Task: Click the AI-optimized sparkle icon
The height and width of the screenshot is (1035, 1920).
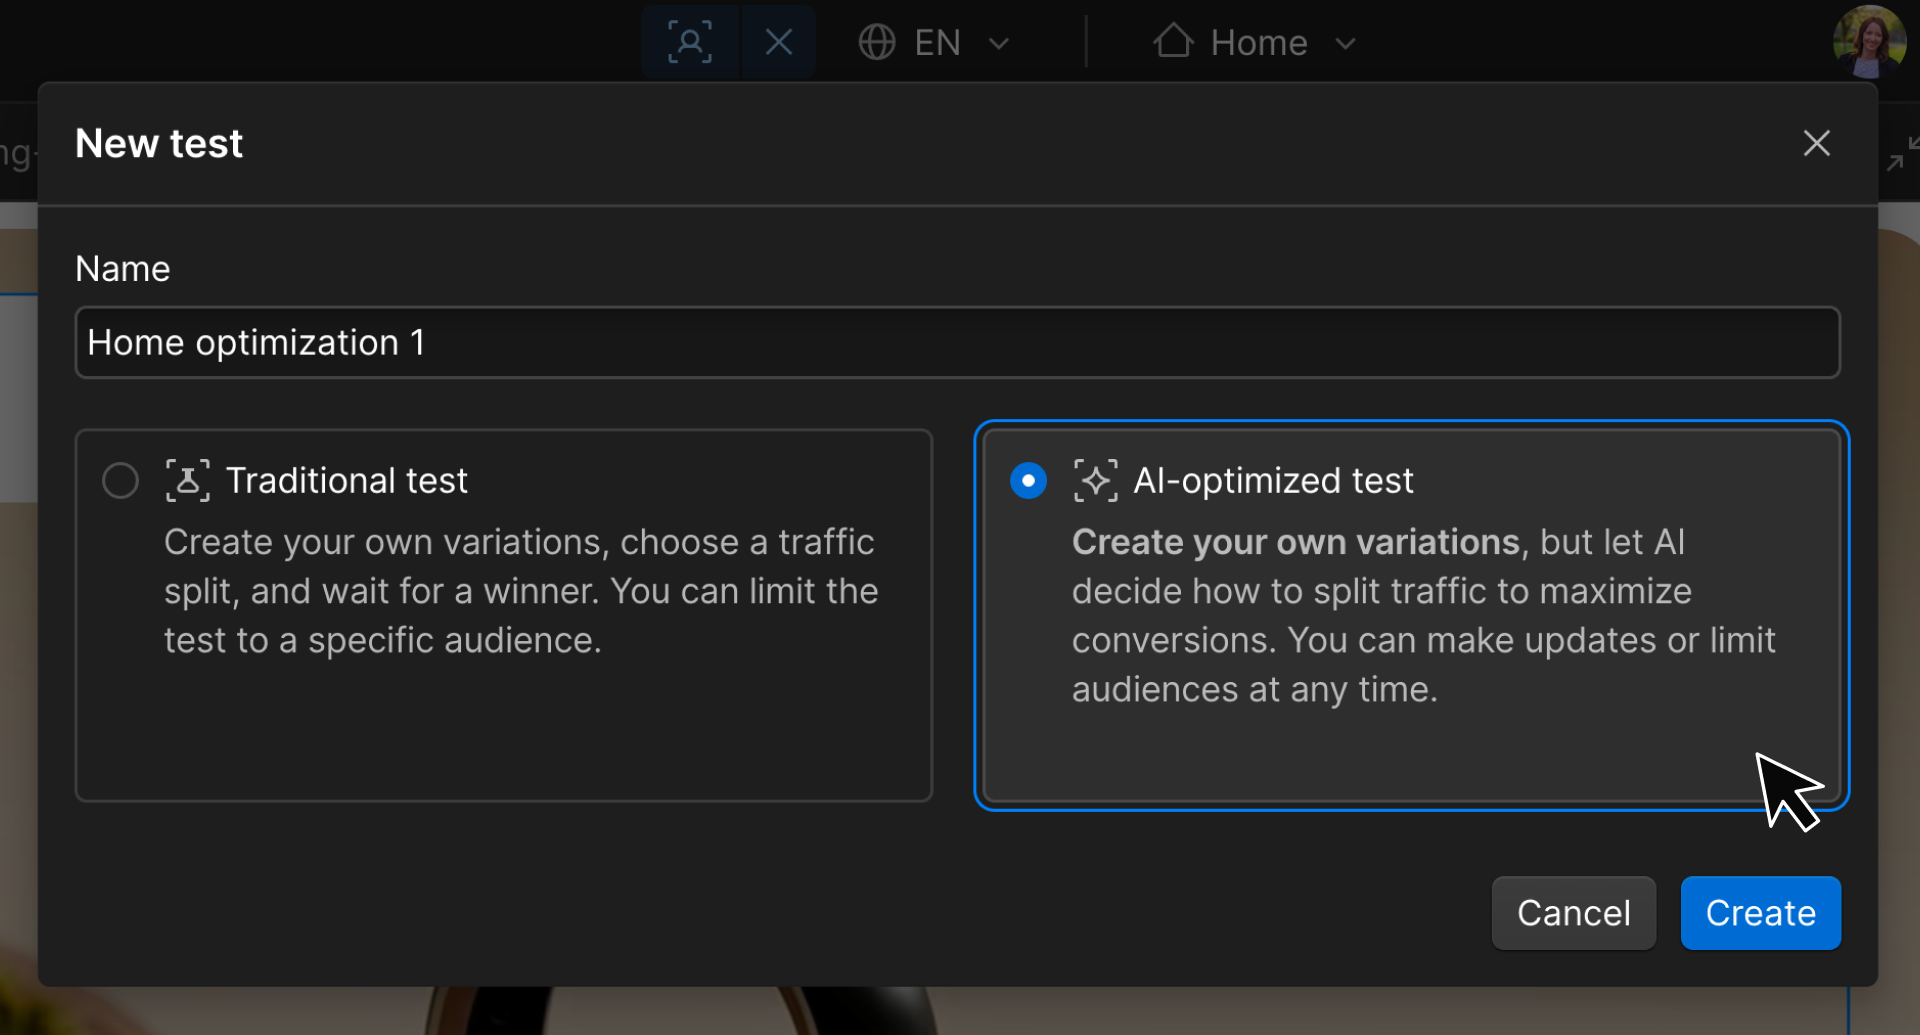Action: tap(1095, 481)
